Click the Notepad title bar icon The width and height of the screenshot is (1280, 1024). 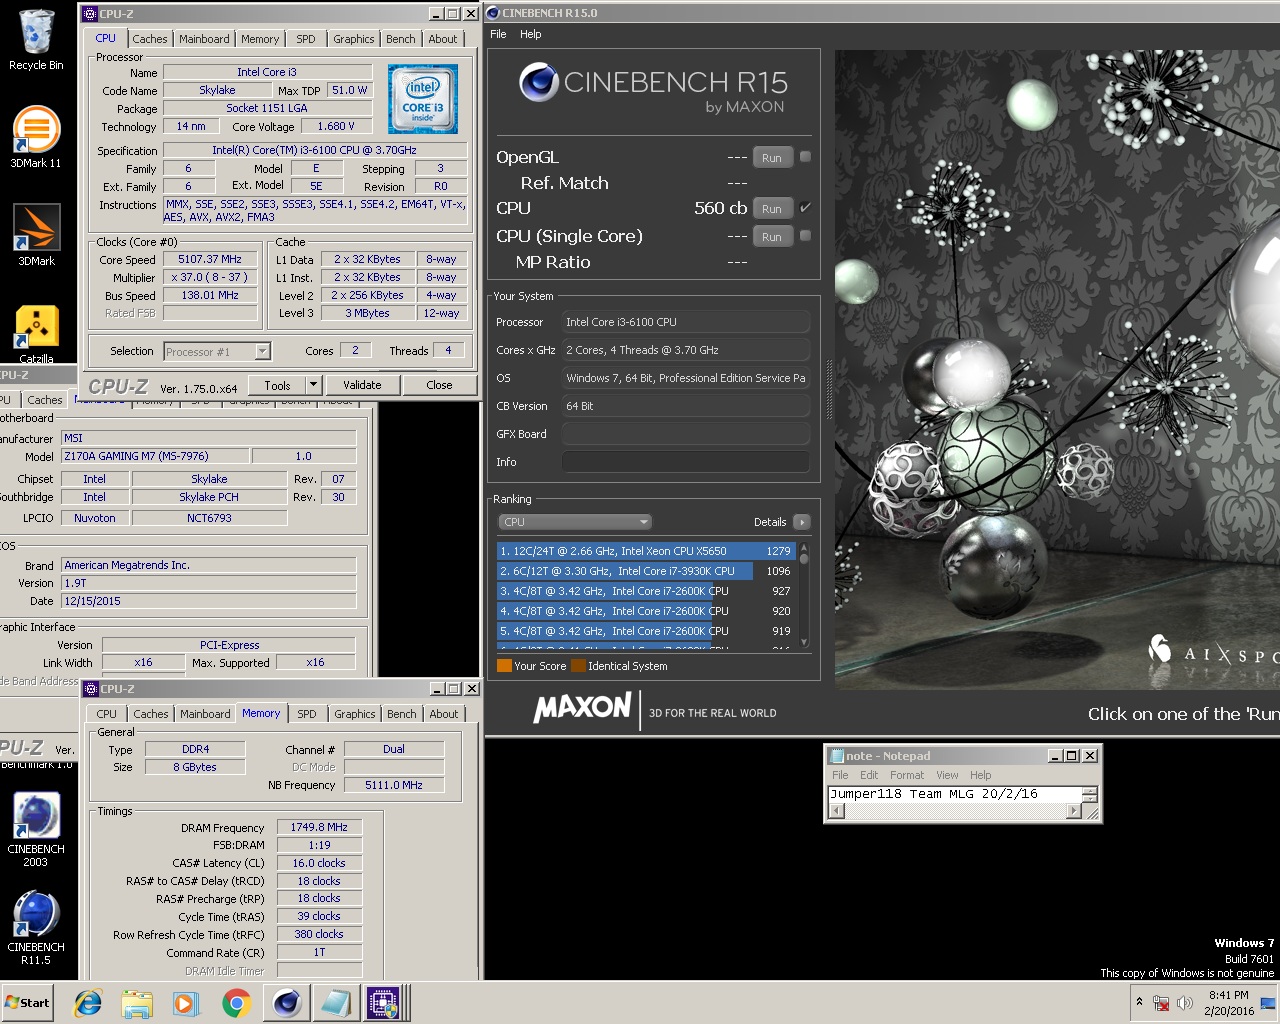835,756
